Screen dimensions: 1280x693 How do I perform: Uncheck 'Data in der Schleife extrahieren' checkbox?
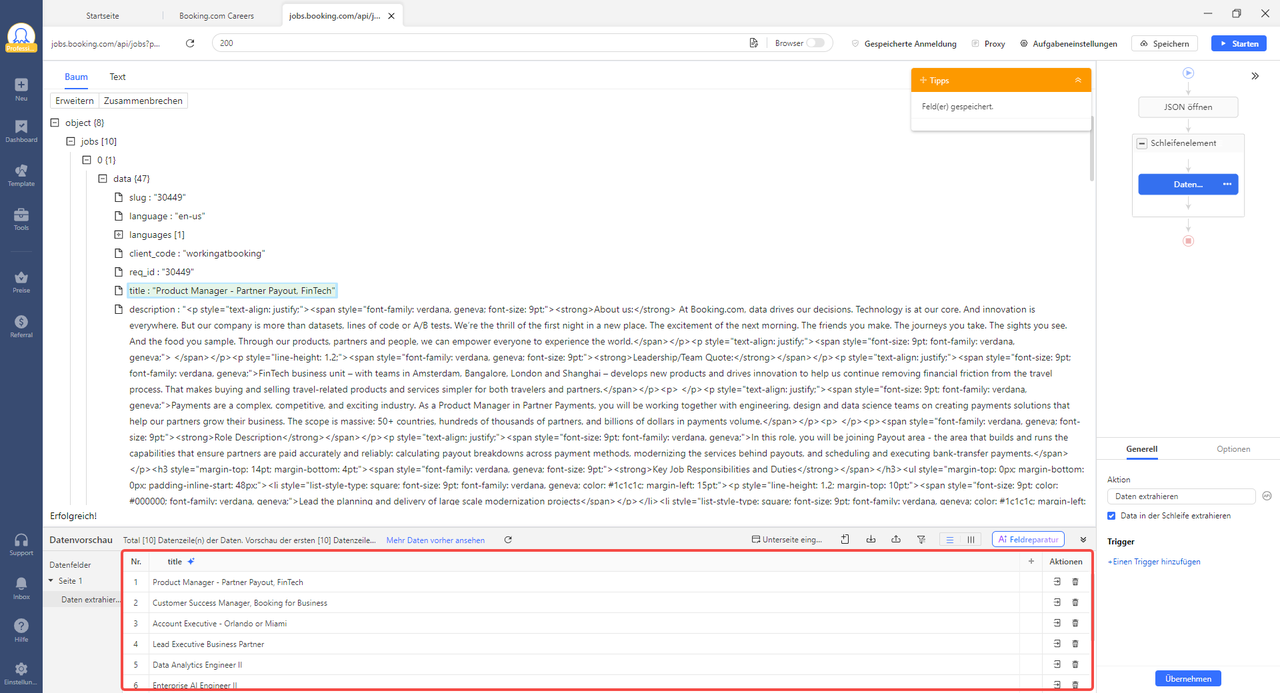(x=1112, y=515)
